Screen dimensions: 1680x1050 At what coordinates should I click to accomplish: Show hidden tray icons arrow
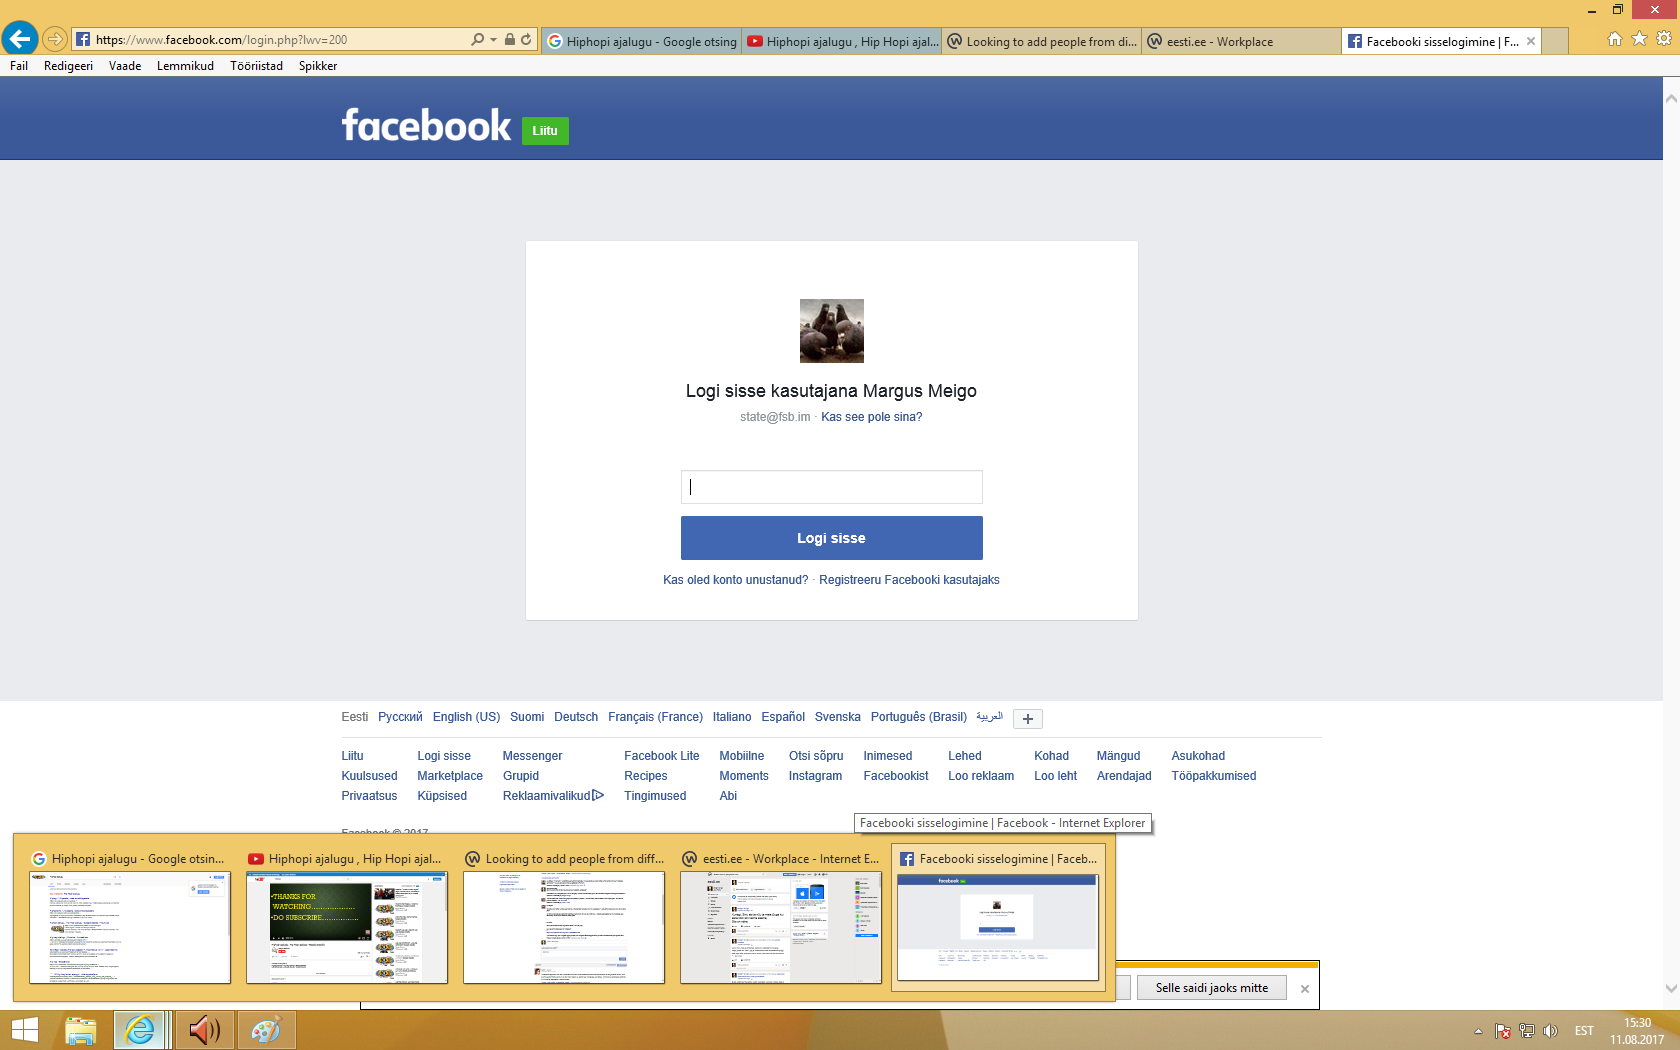pos(1478,1031)
